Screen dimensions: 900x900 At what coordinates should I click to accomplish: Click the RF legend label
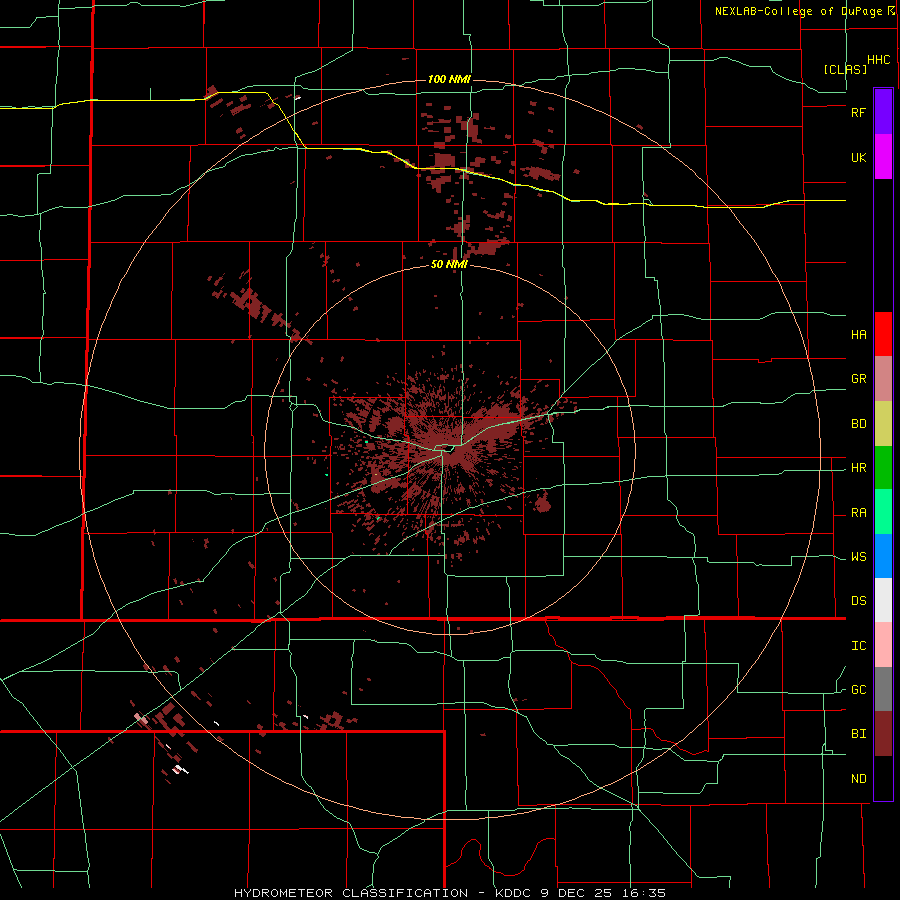858,112
